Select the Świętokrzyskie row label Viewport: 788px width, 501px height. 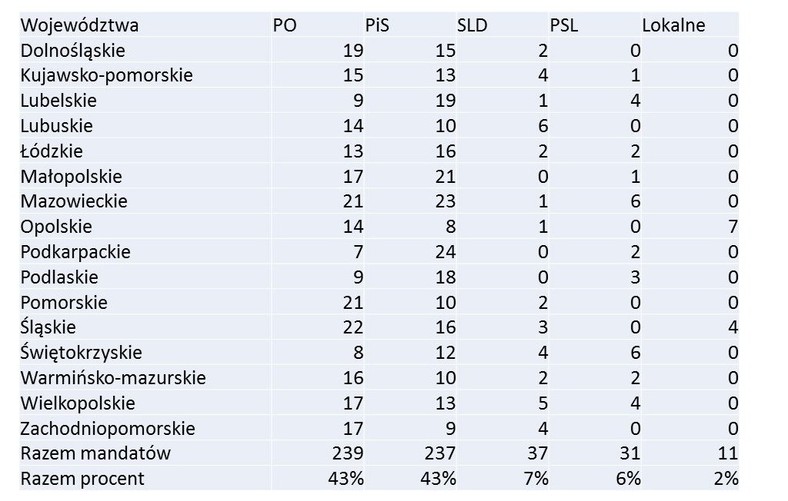point(81,353)
